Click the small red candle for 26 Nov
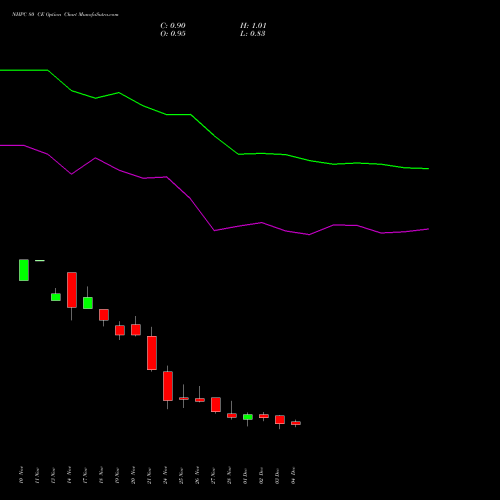 (x=200, y=400)
